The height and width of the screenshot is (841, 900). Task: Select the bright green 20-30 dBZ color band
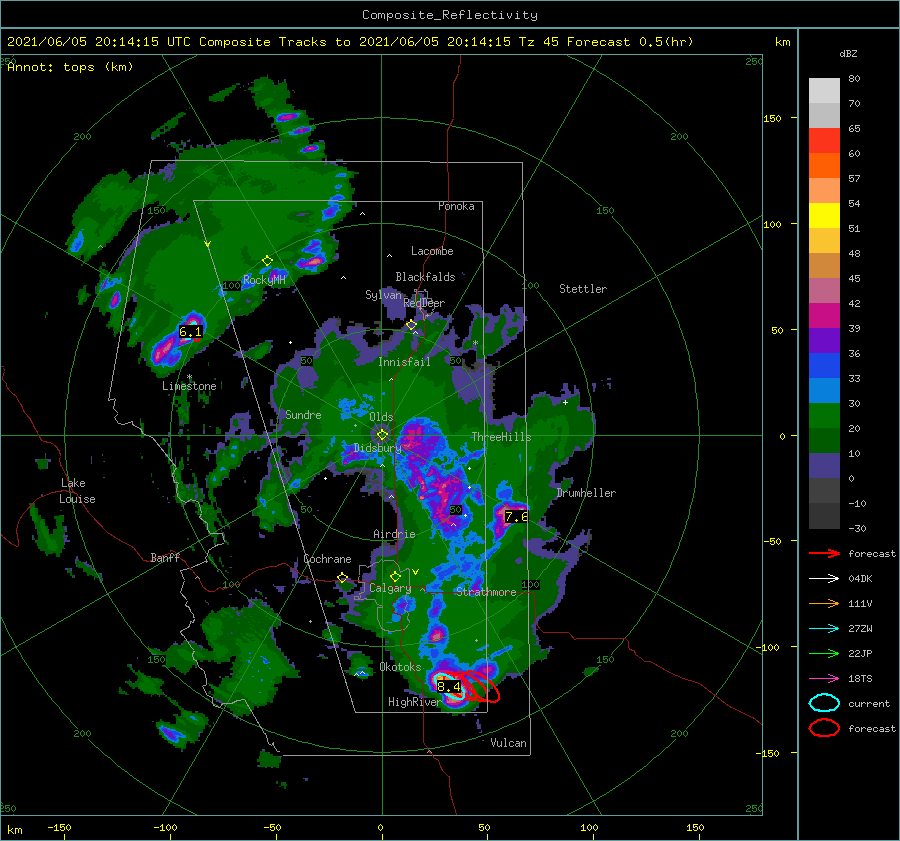824,415
